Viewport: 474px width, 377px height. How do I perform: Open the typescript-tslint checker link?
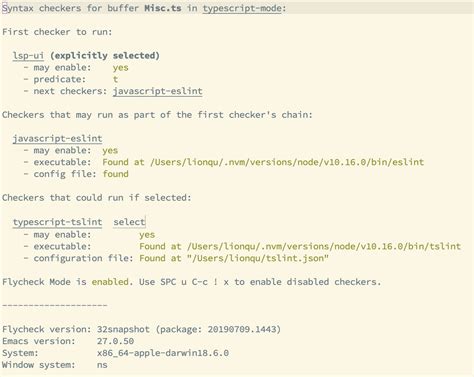coord(57,222)
